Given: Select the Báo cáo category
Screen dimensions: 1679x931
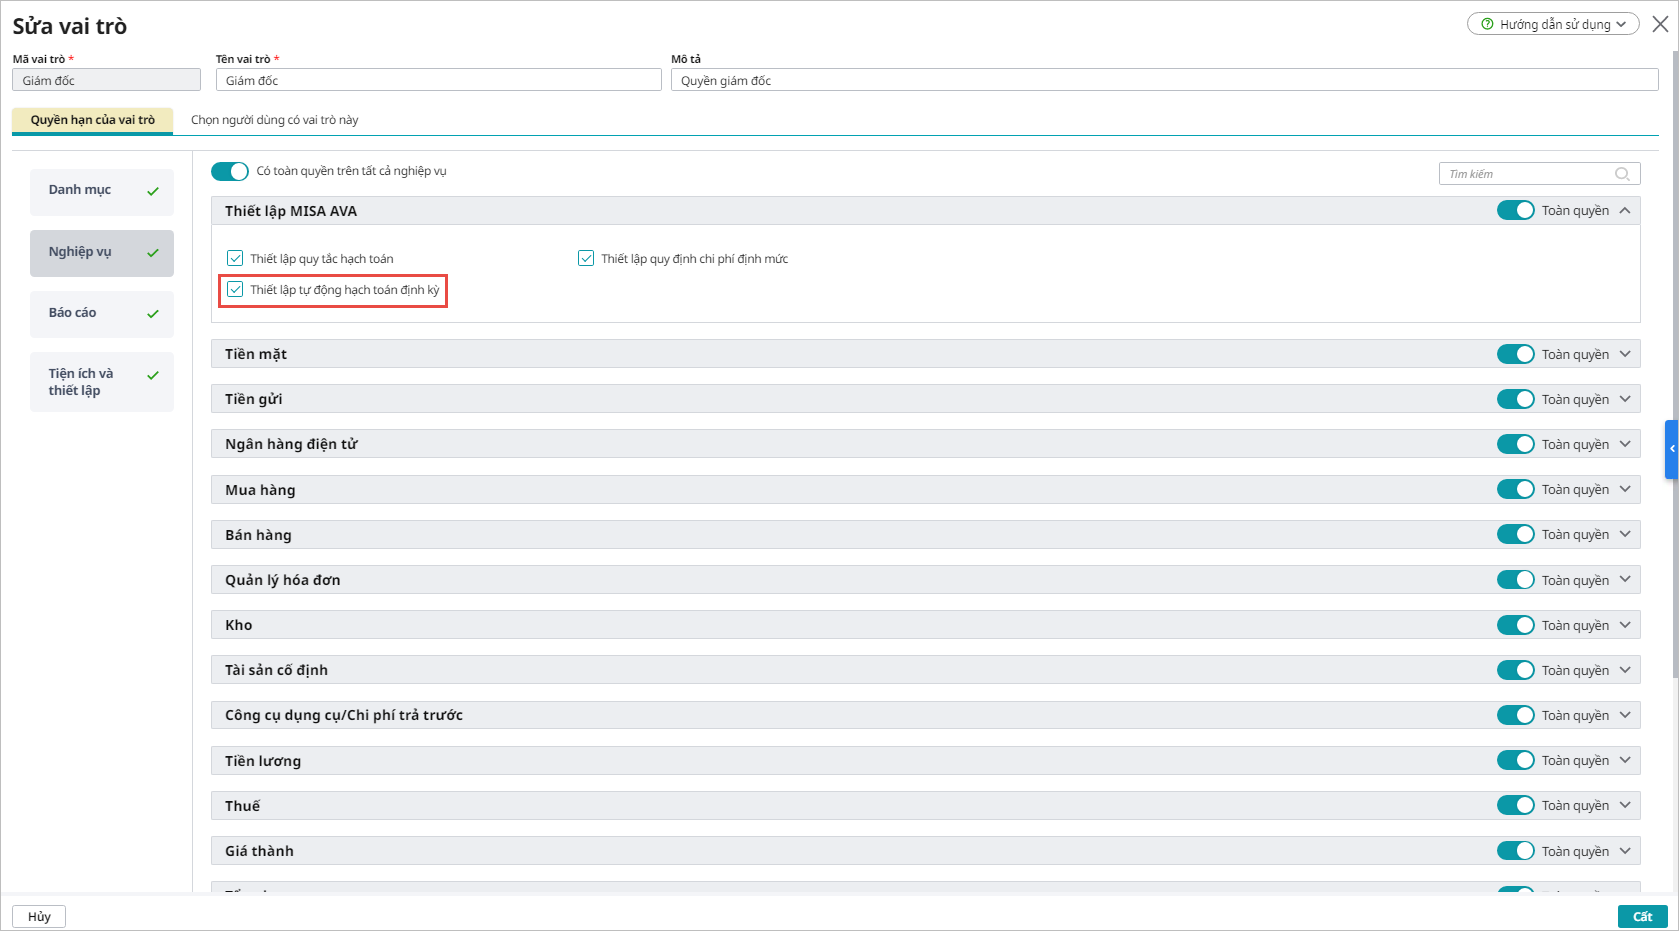Looking at the screenshot, I should click(x=101, y=313).
